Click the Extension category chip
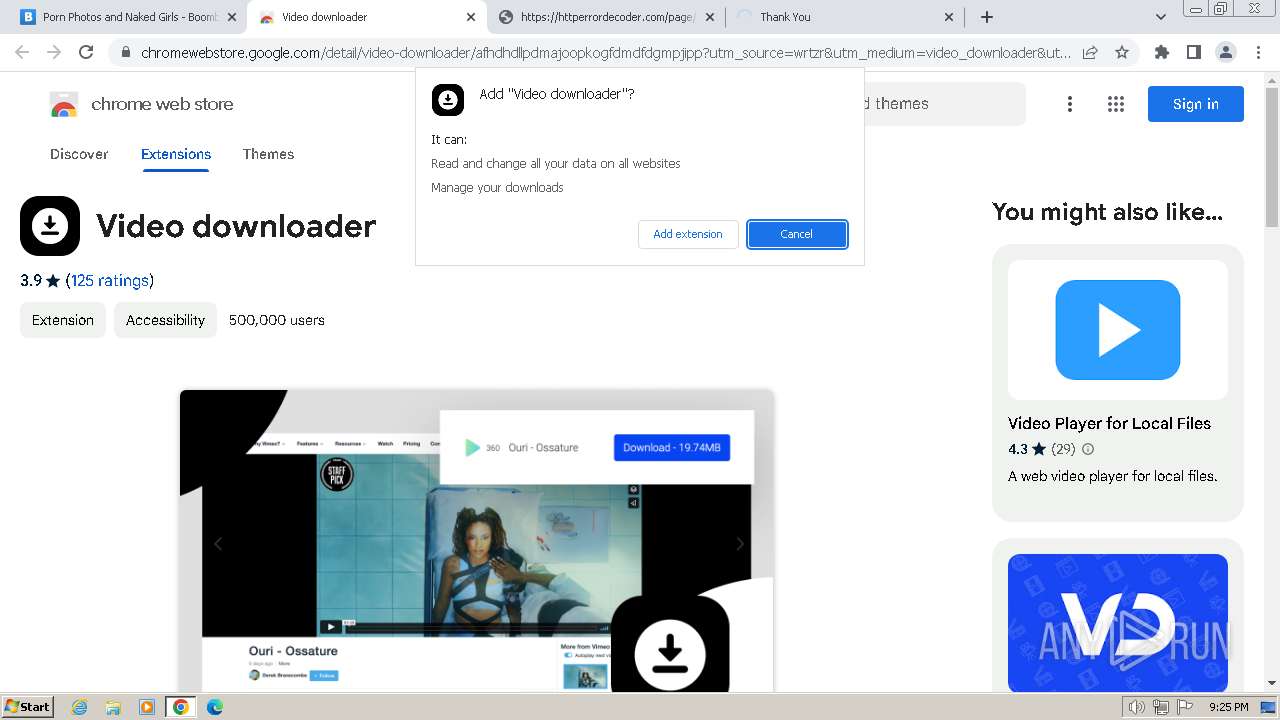Viewport: 1280px width, 720px height. tap(63, 320)
